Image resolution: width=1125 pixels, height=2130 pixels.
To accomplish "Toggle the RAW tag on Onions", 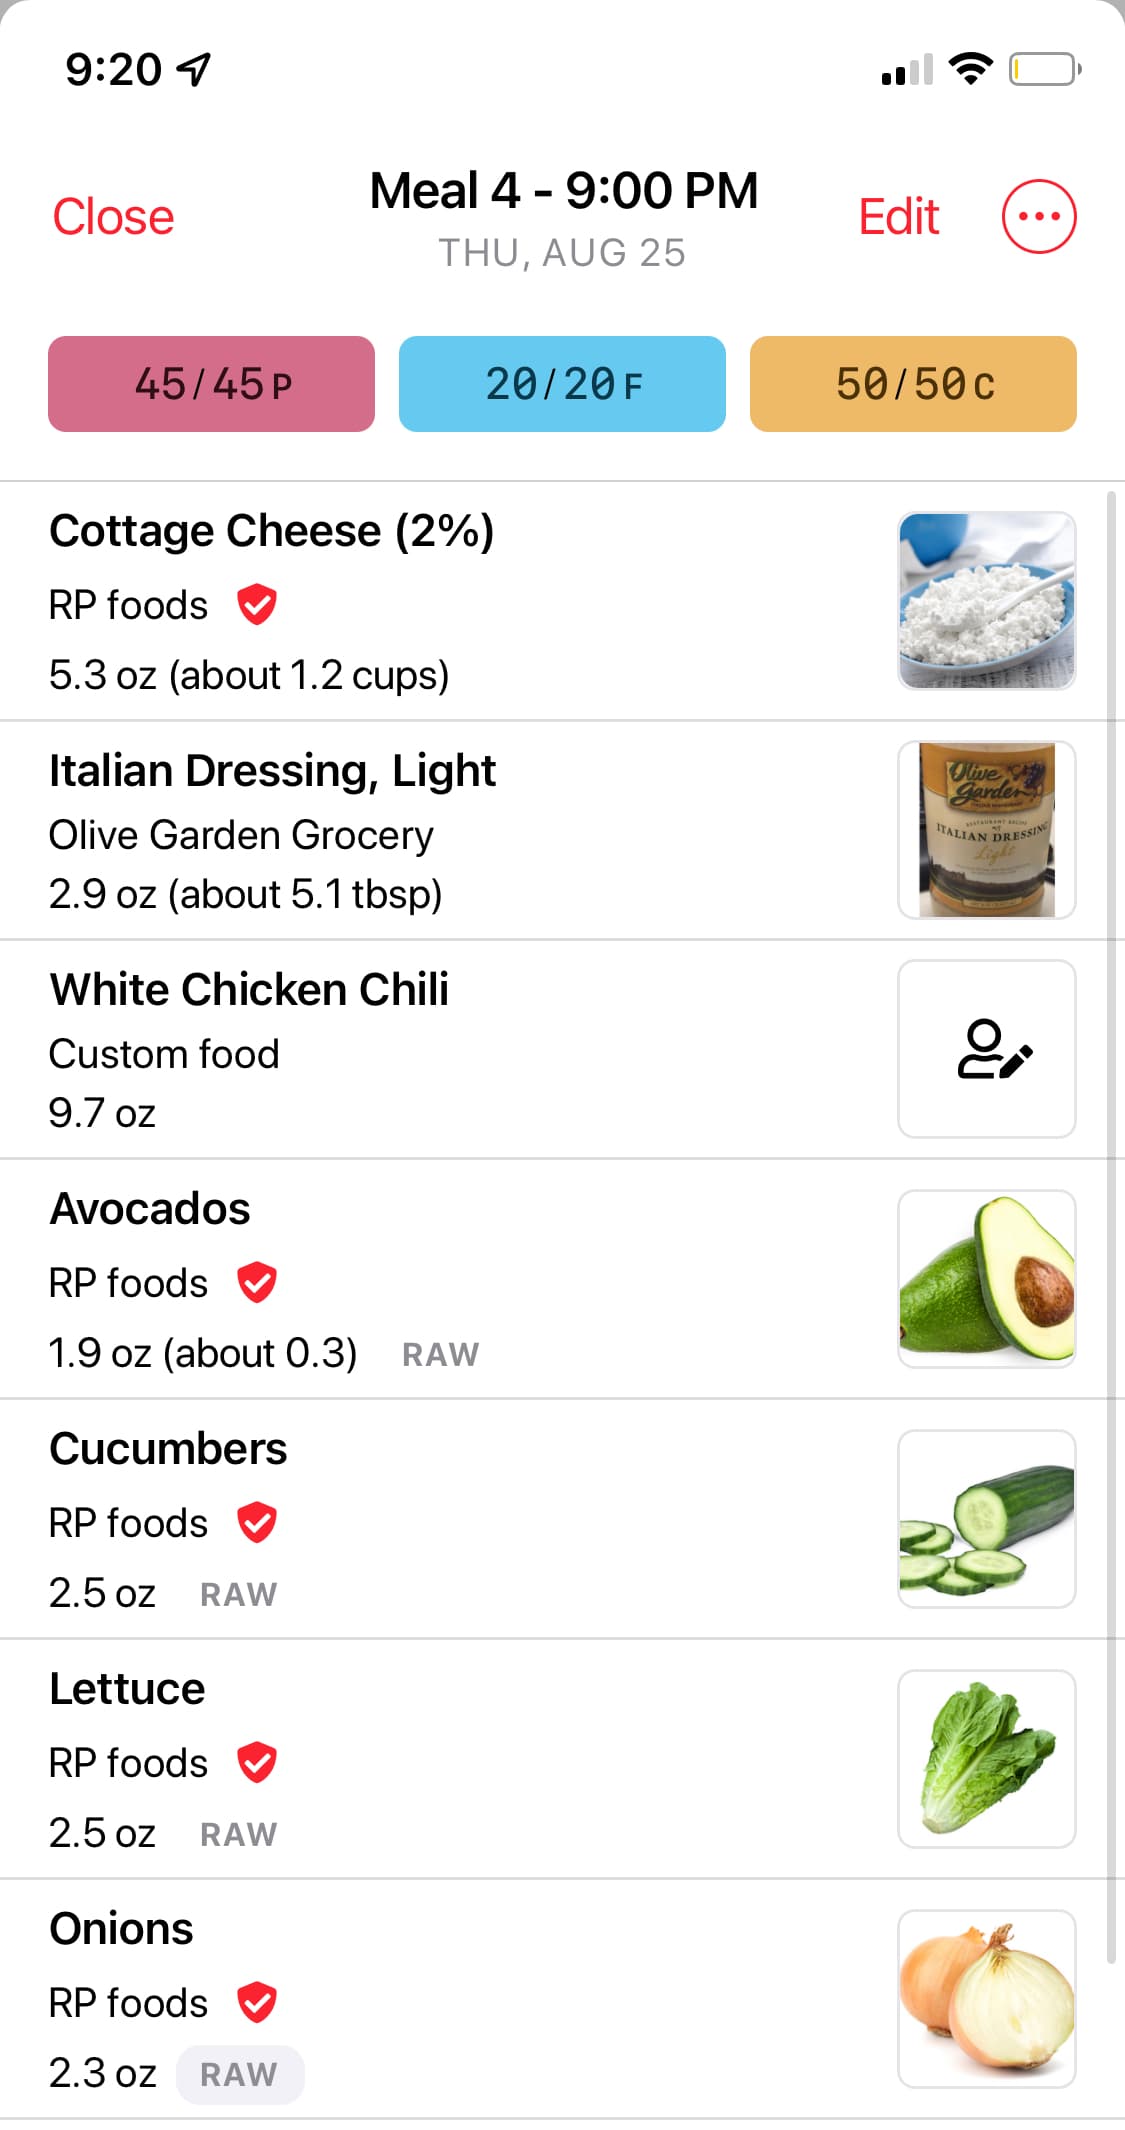I will 239,2075.
